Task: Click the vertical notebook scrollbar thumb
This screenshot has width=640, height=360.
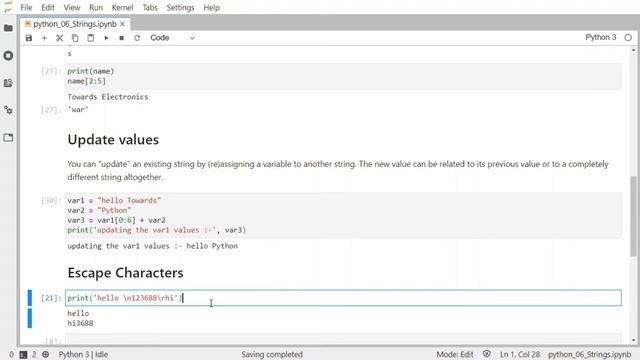Action: (633, 216)
